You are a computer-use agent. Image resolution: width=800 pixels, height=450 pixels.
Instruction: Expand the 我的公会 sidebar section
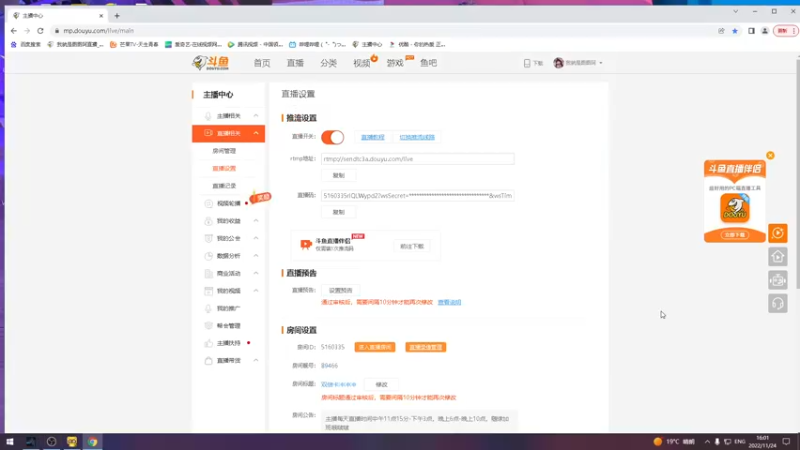pos(256,238)
